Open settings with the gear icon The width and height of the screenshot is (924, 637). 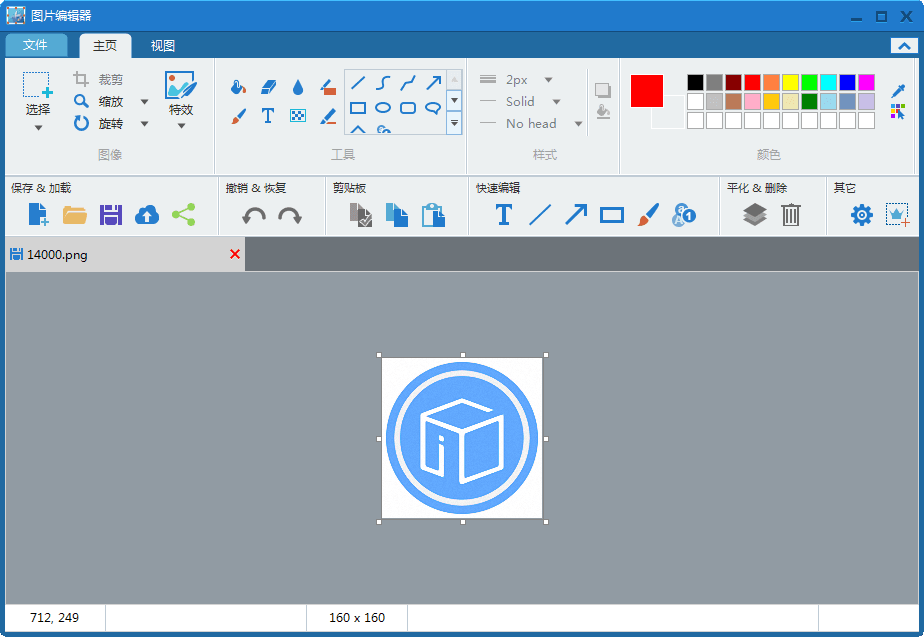point(862,215)
